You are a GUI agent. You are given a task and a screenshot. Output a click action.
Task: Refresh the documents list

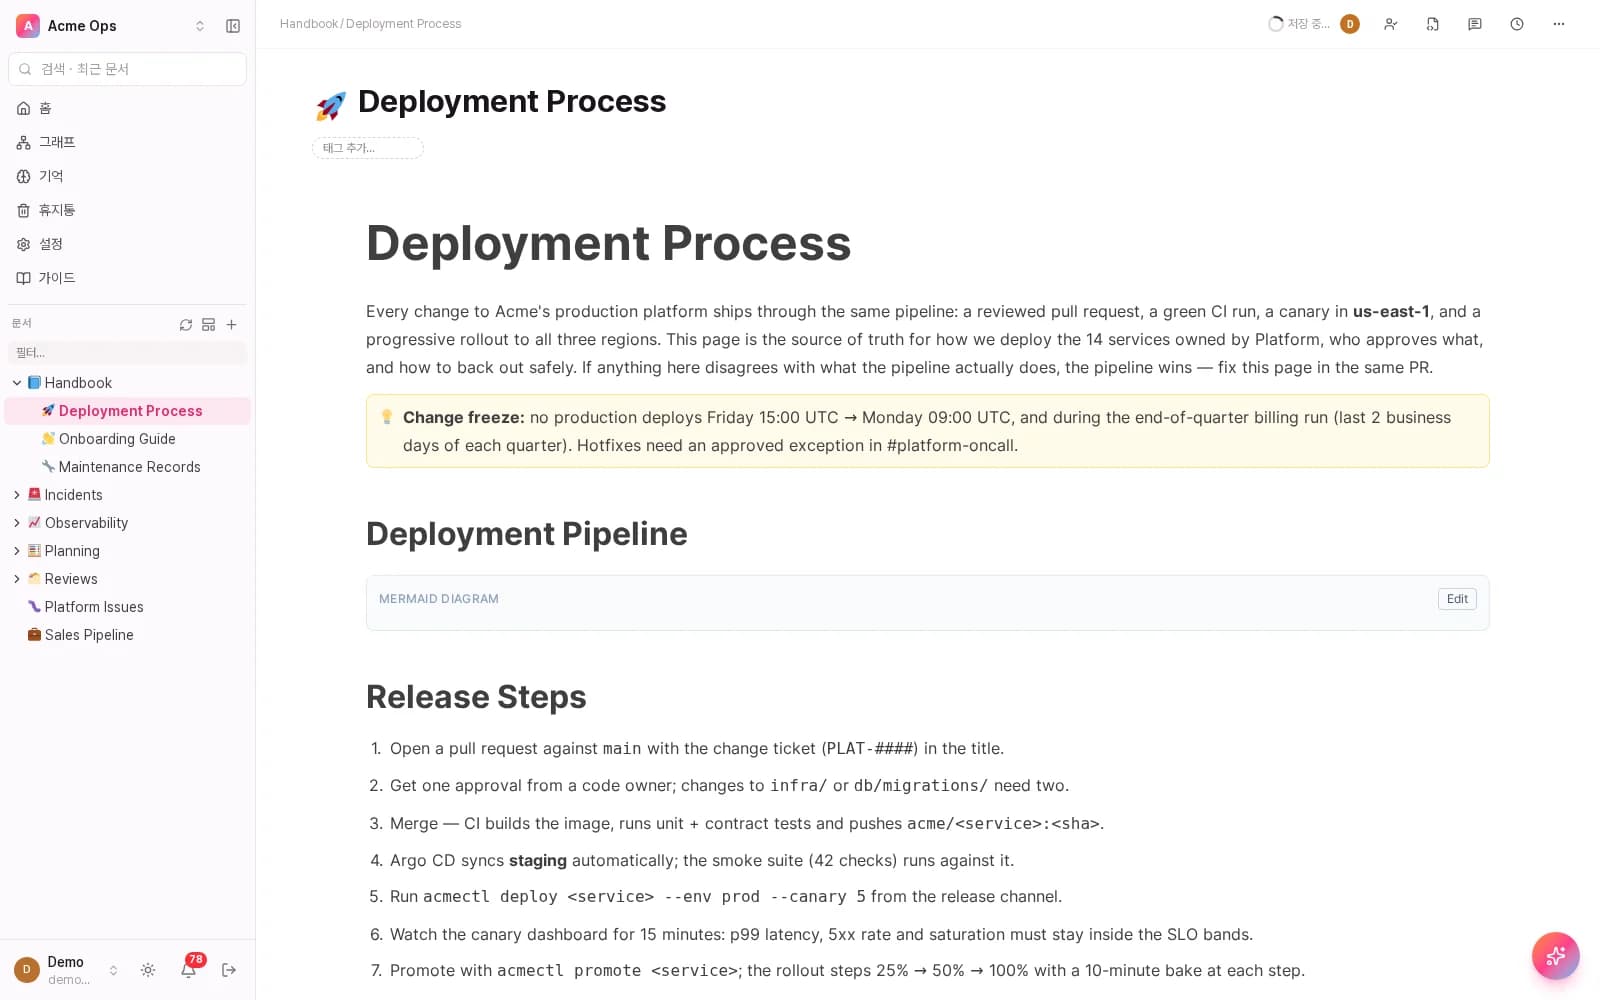pos(186,325)
